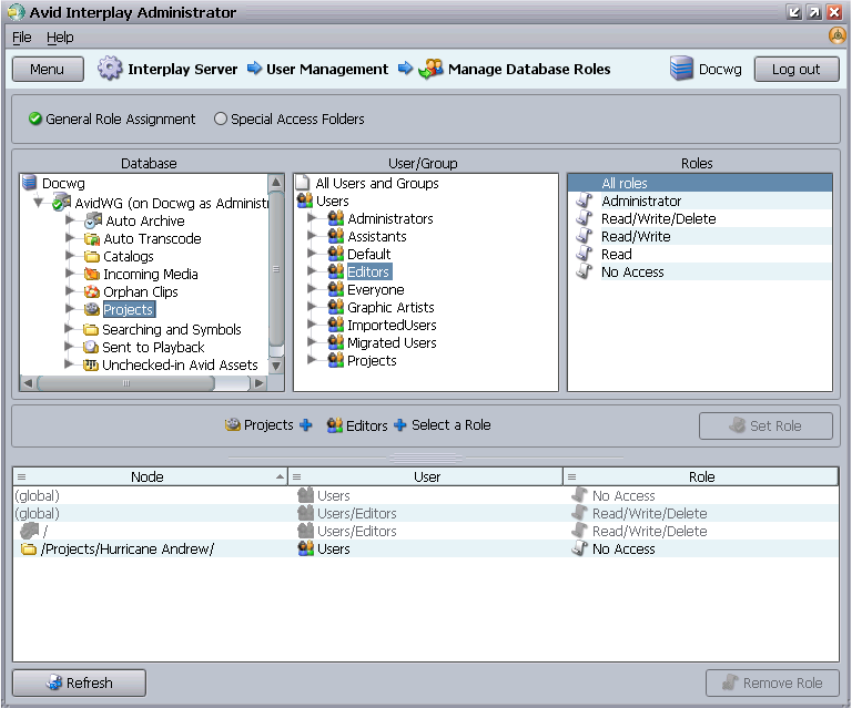The width and height of the screenshot is (851, 708).
Task: Expand the Administrators group
Action: [x=312, y=218]
